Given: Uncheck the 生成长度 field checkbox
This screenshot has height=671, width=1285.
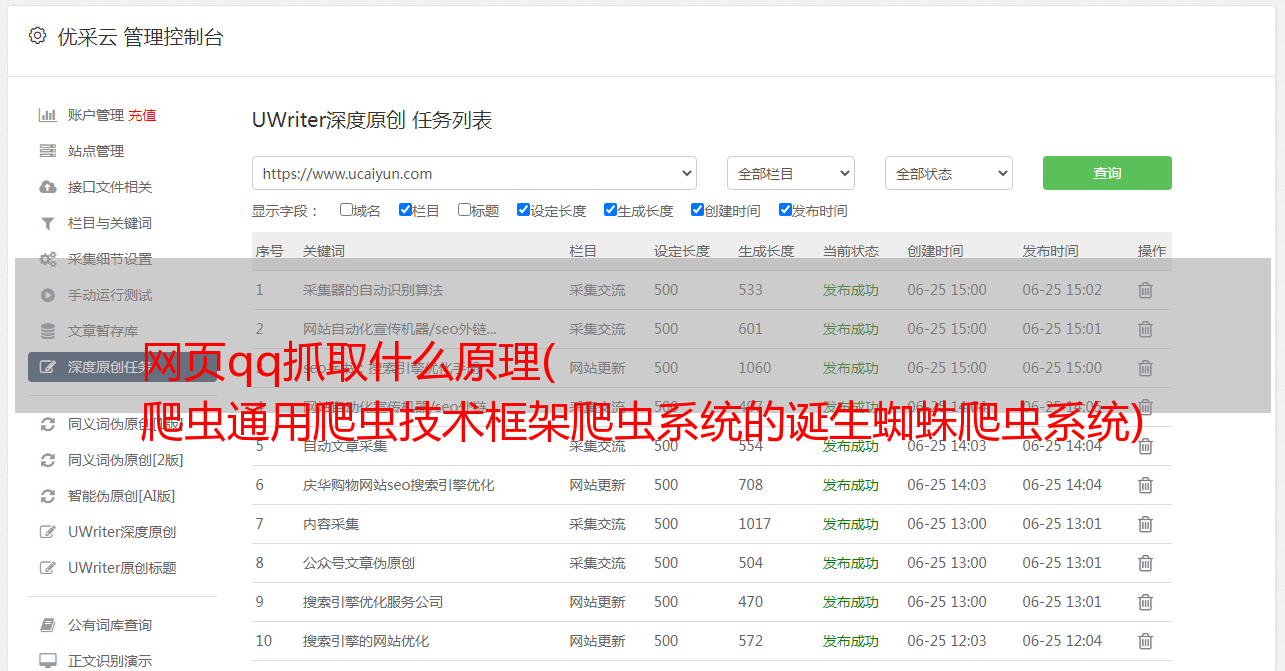Looking at the screenshot, I should (610, 210).
